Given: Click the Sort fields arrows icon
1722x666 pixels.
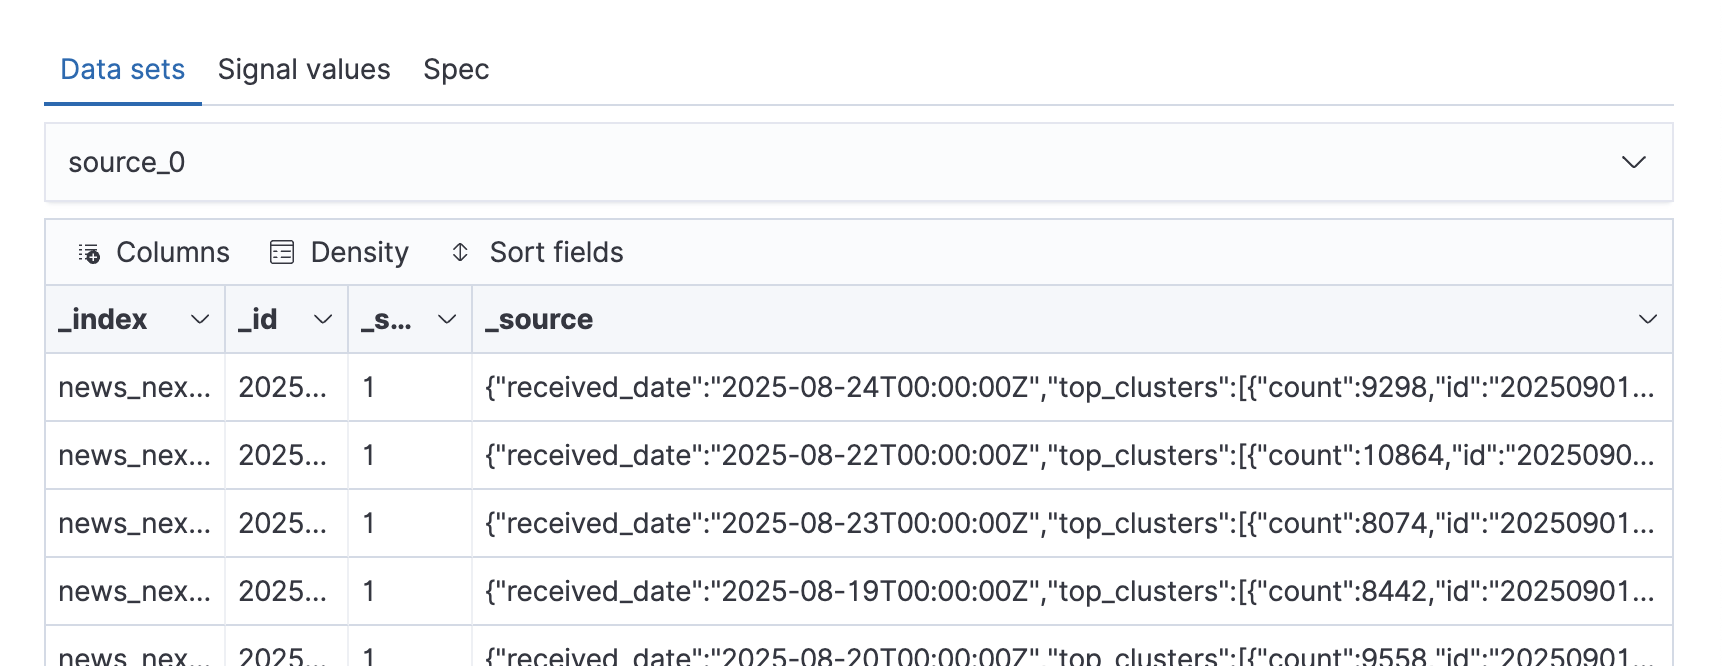Looking at the screenshot, I should pos(460,253).
